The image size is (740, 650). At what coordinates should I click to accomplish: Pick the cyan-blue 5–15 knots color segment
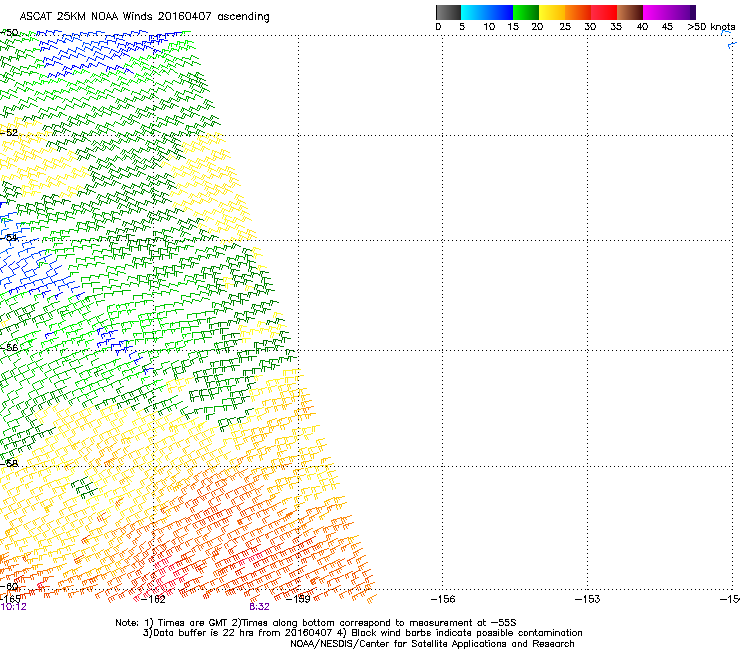tap(487, 12)
